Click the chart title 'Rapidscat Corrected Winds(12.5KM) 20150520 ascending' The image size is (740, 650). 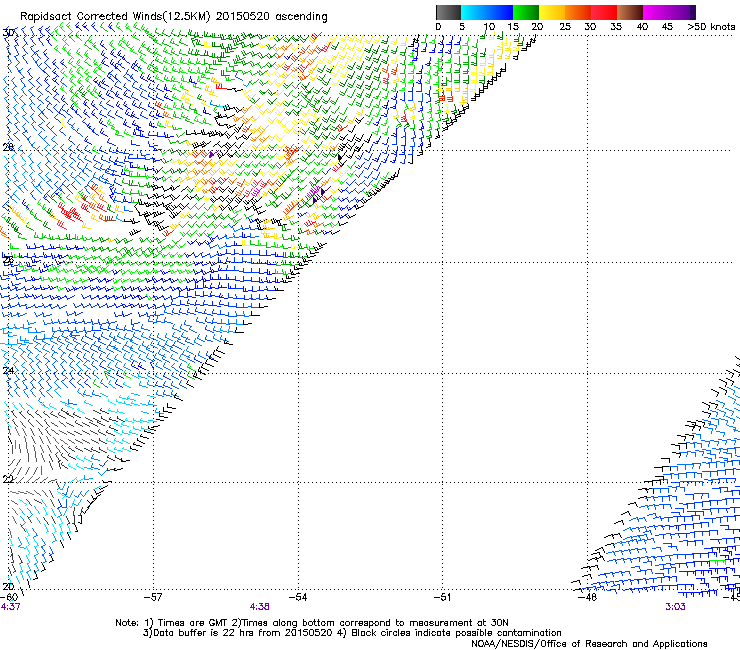[174, 17]
